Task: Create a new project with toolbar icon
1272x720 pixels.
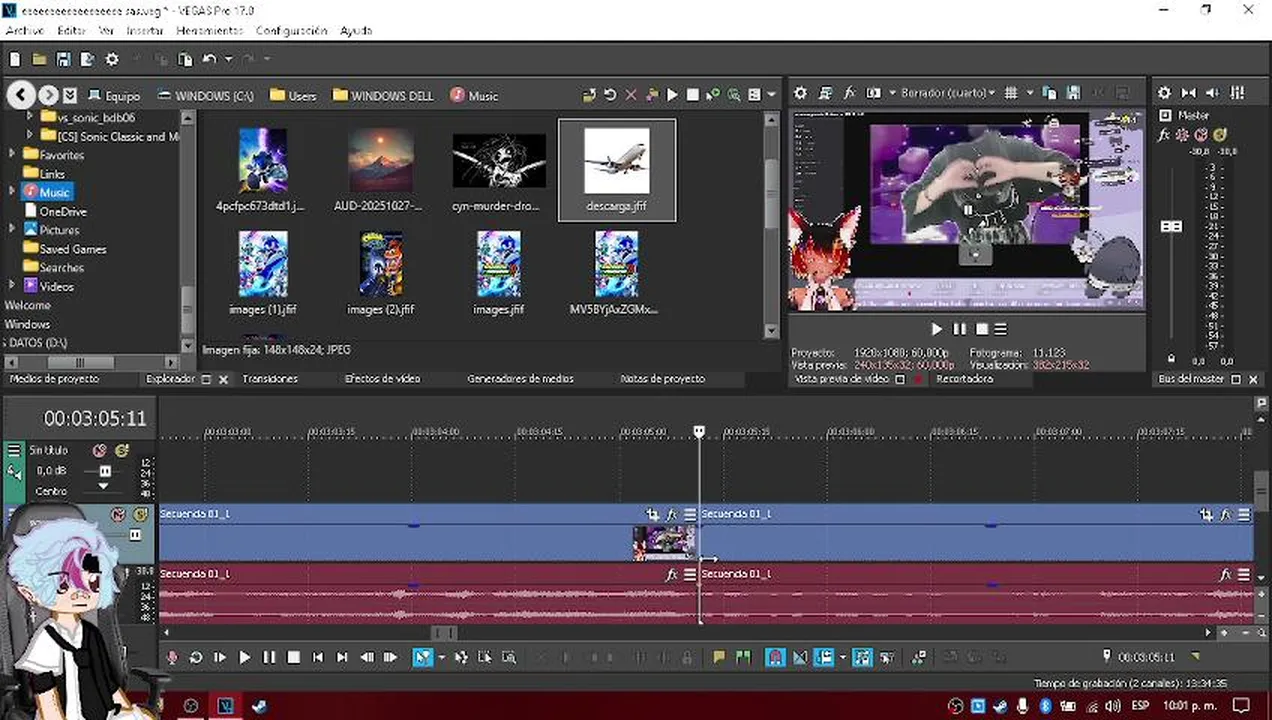Action: [x=15, y=60]
